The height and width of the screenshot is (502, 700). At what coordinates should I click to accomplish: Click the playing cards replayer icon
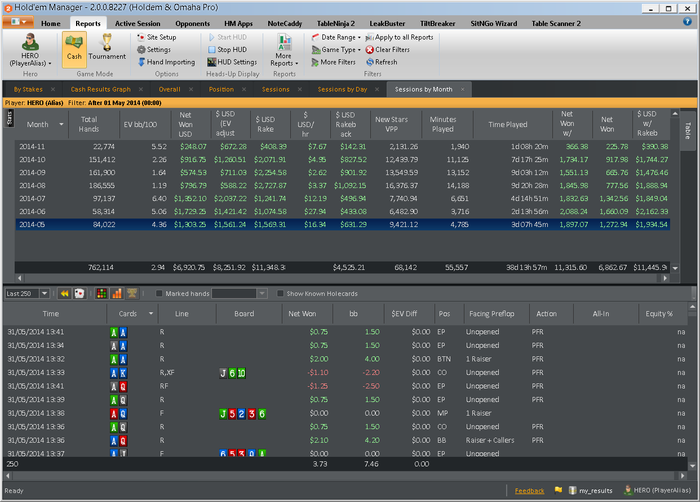[79, 293]
